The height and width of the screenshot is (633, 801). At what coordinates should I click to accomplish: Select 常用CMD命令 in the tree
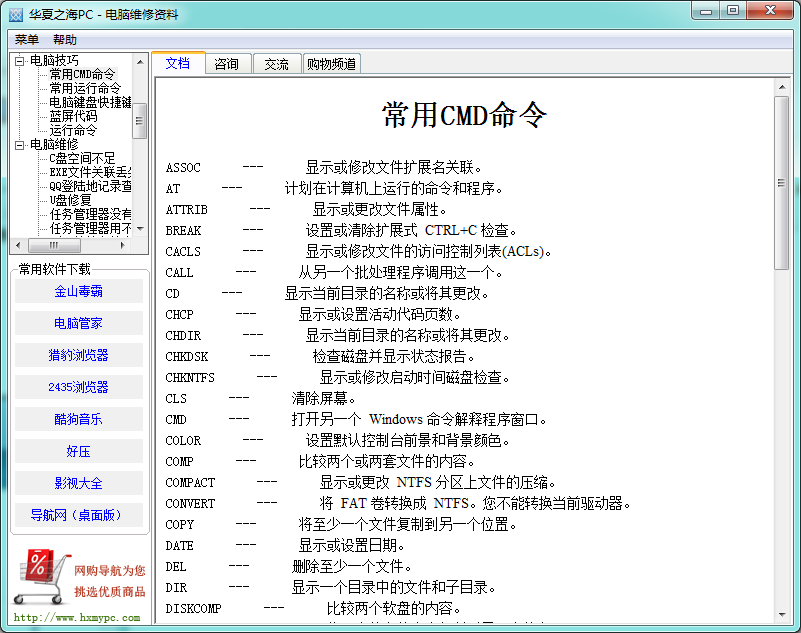click(82, 75)
